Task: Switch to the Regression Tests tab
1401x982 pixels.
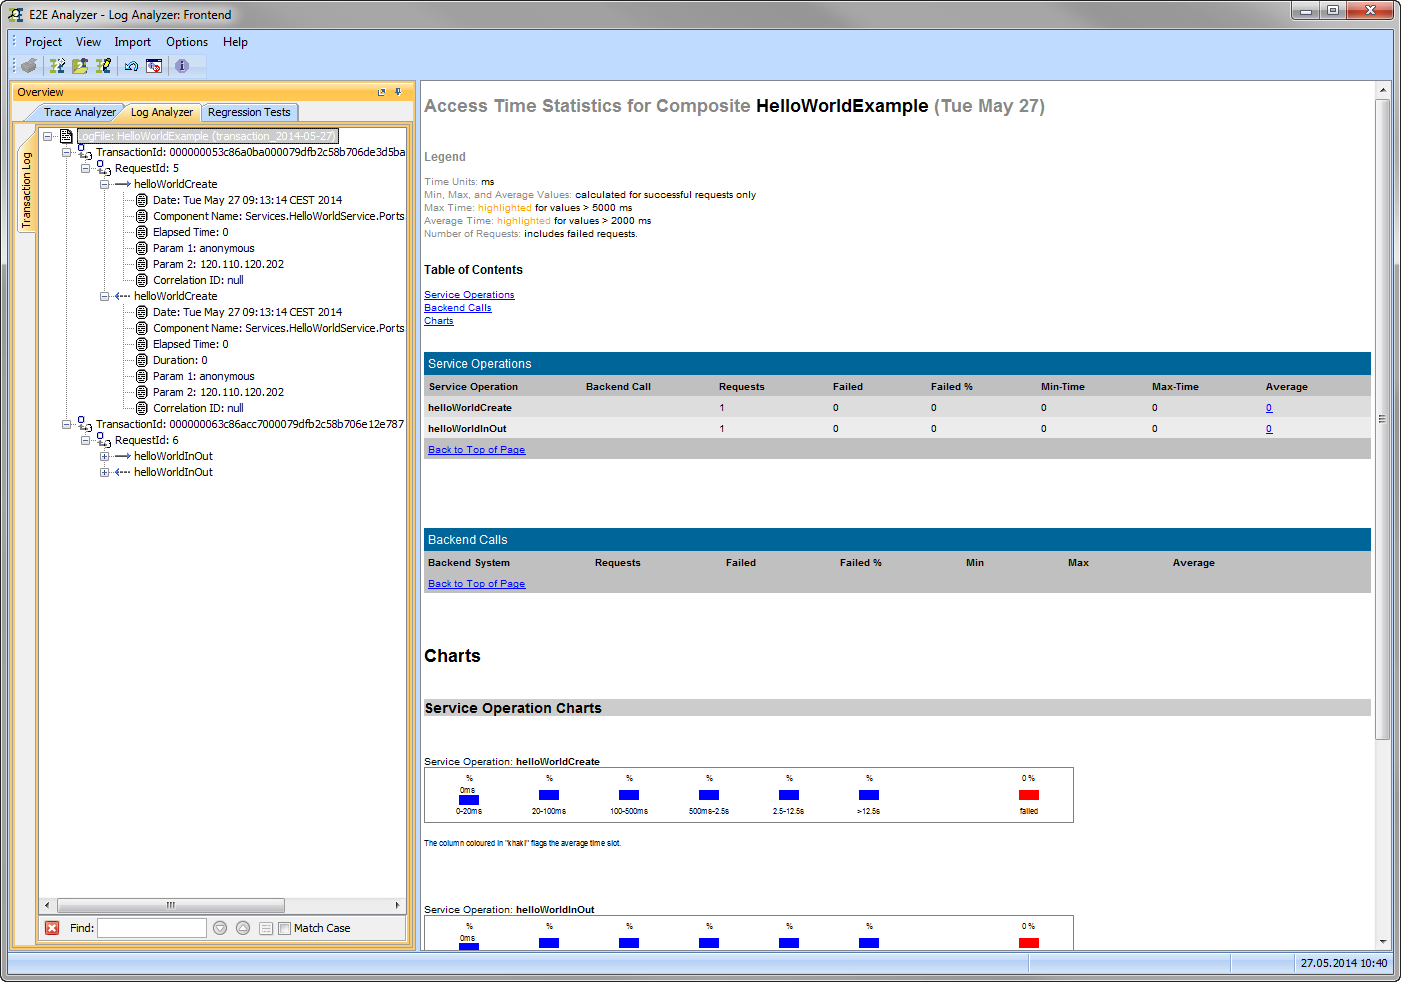Action: [249, 112]
